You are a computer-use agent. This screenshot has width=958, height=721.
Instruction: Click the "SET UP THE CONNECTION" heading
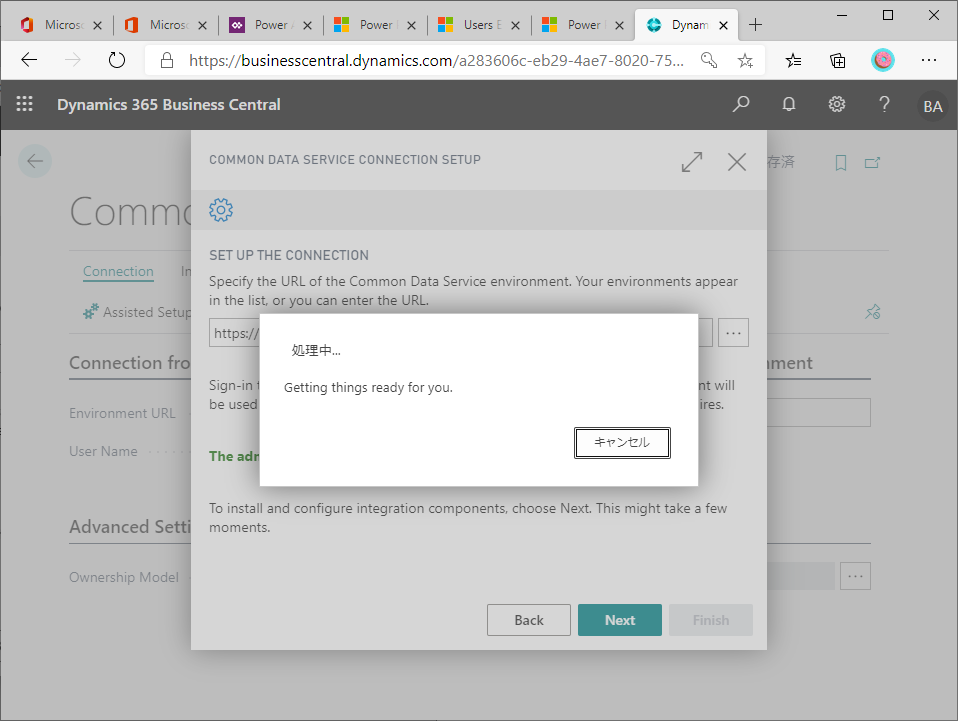[x=289, y=255]
